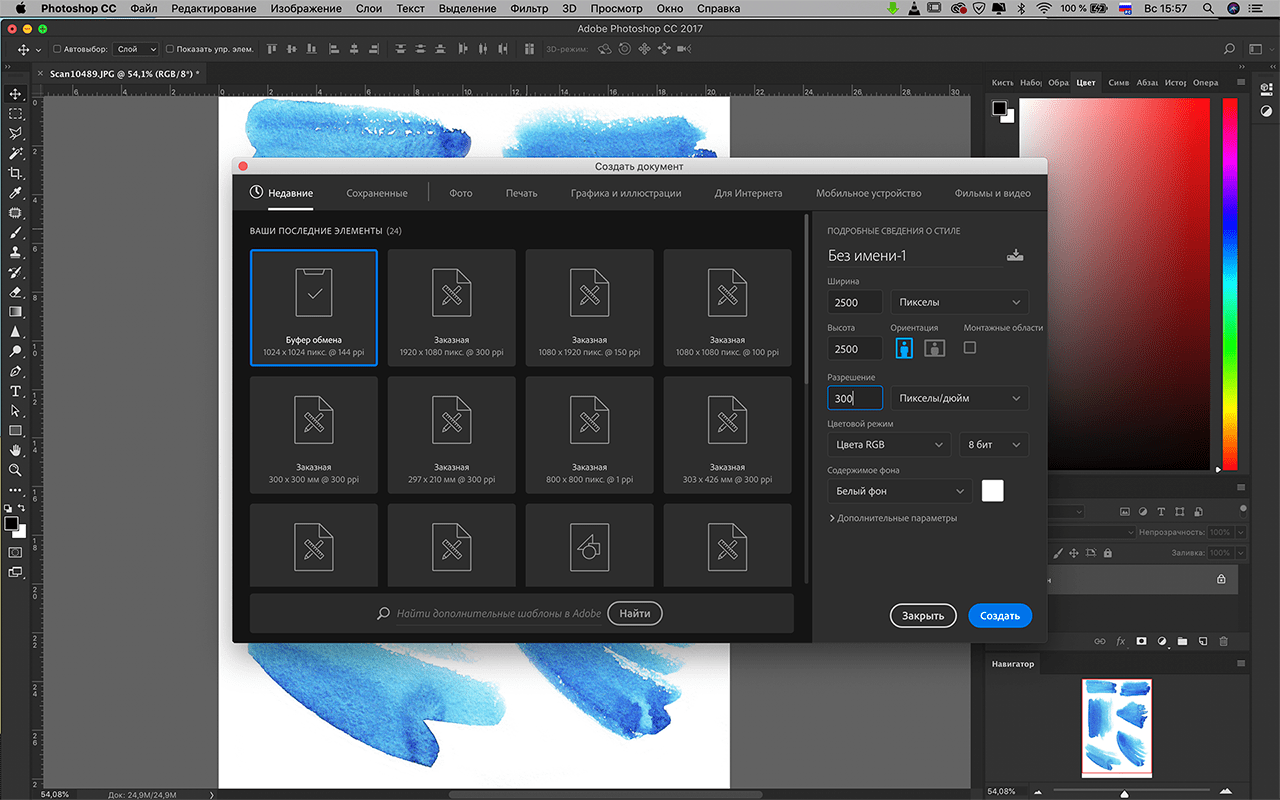Open the 8 бит depth dropdown
The height and width of the screenshot is (800, 1280).
click(992, 445)
